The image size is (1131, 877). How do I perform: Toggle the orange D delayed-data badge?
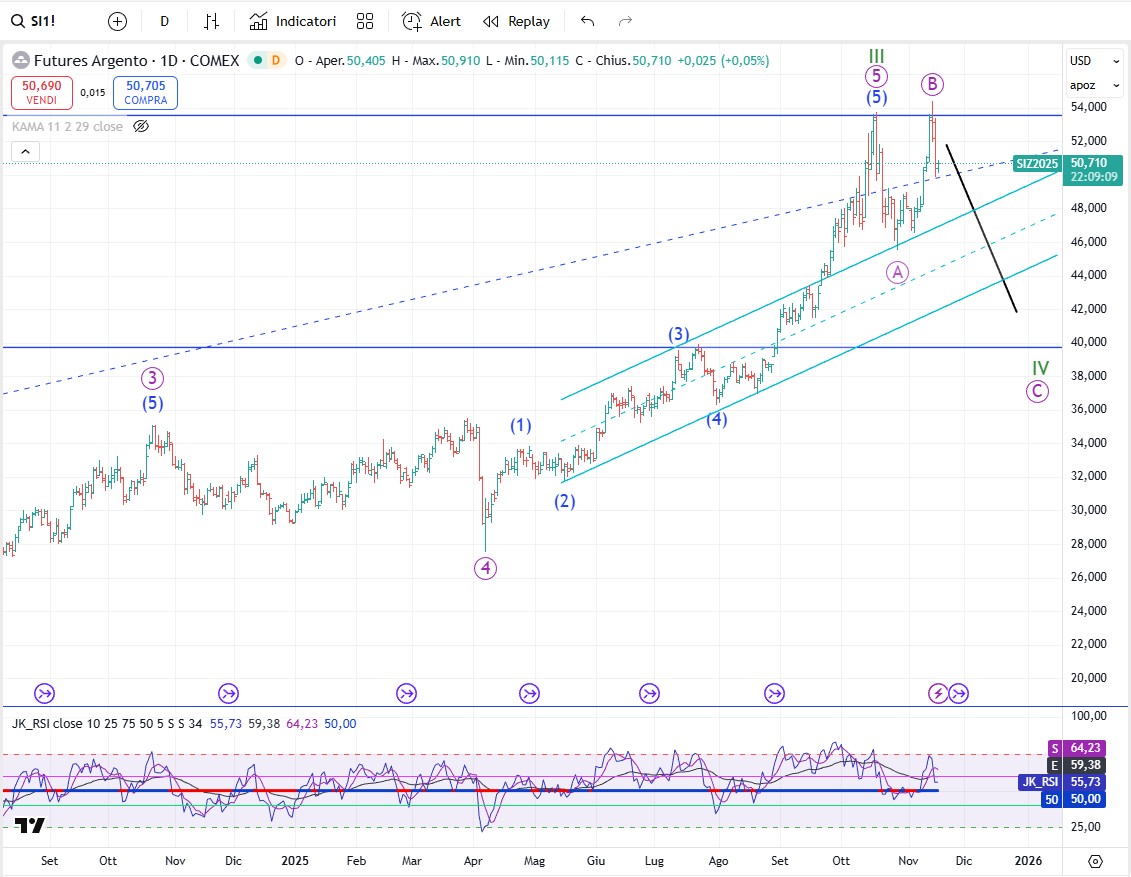(x=275, y=60)
